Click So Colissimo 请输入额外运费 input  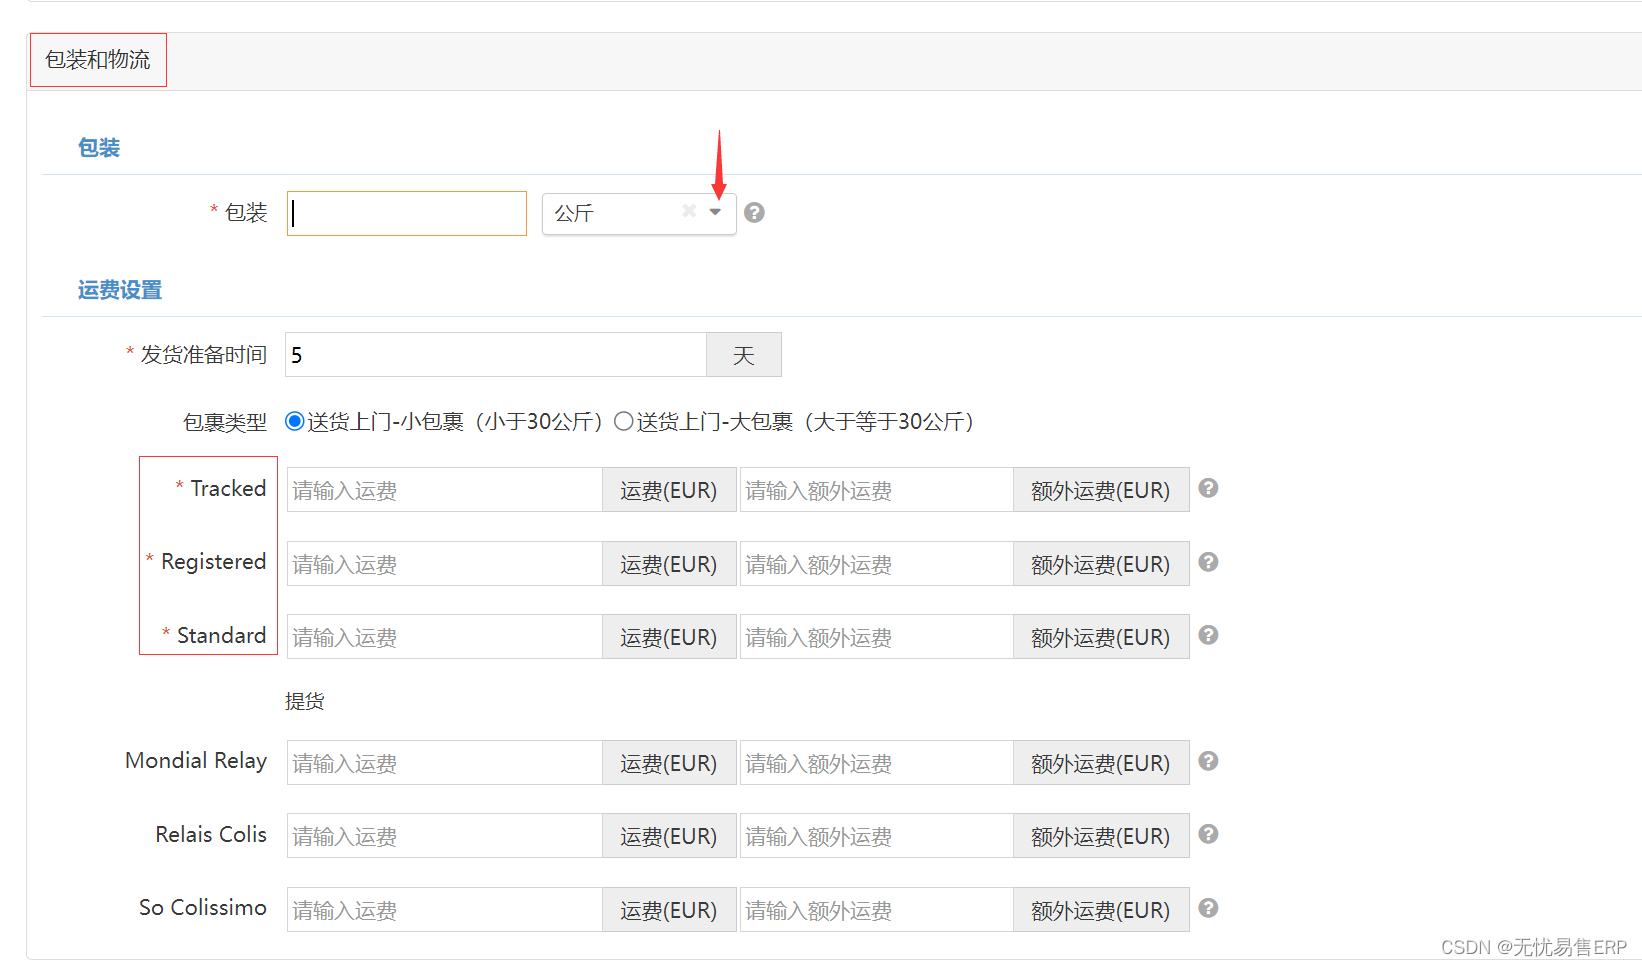[x=877, y=910]
